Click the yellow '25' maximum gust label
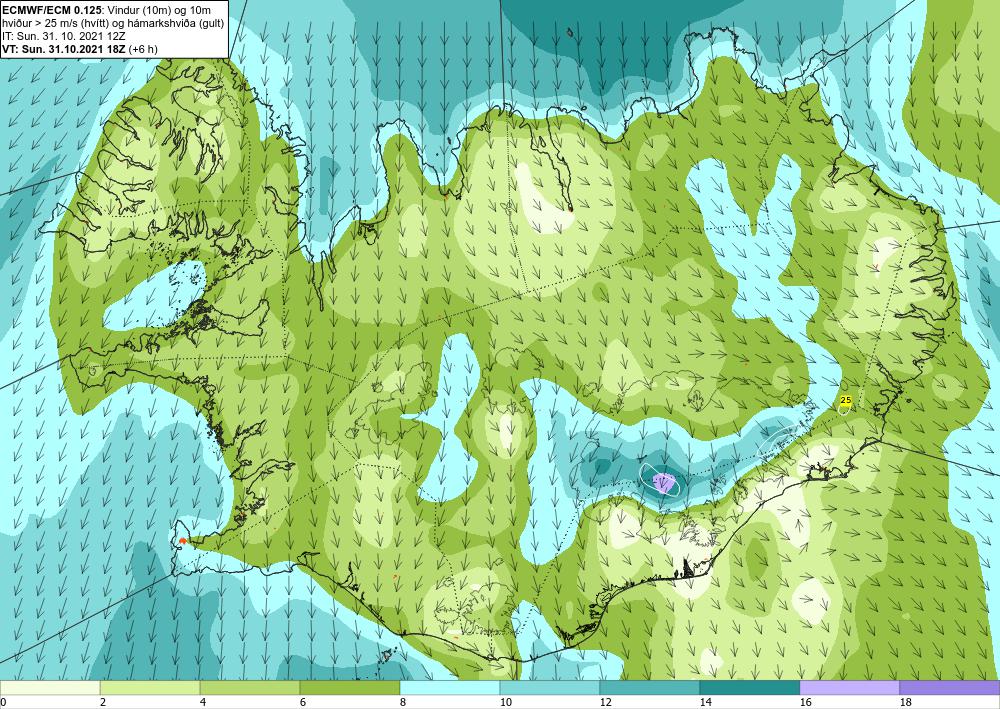 click(x=846, y=400)
